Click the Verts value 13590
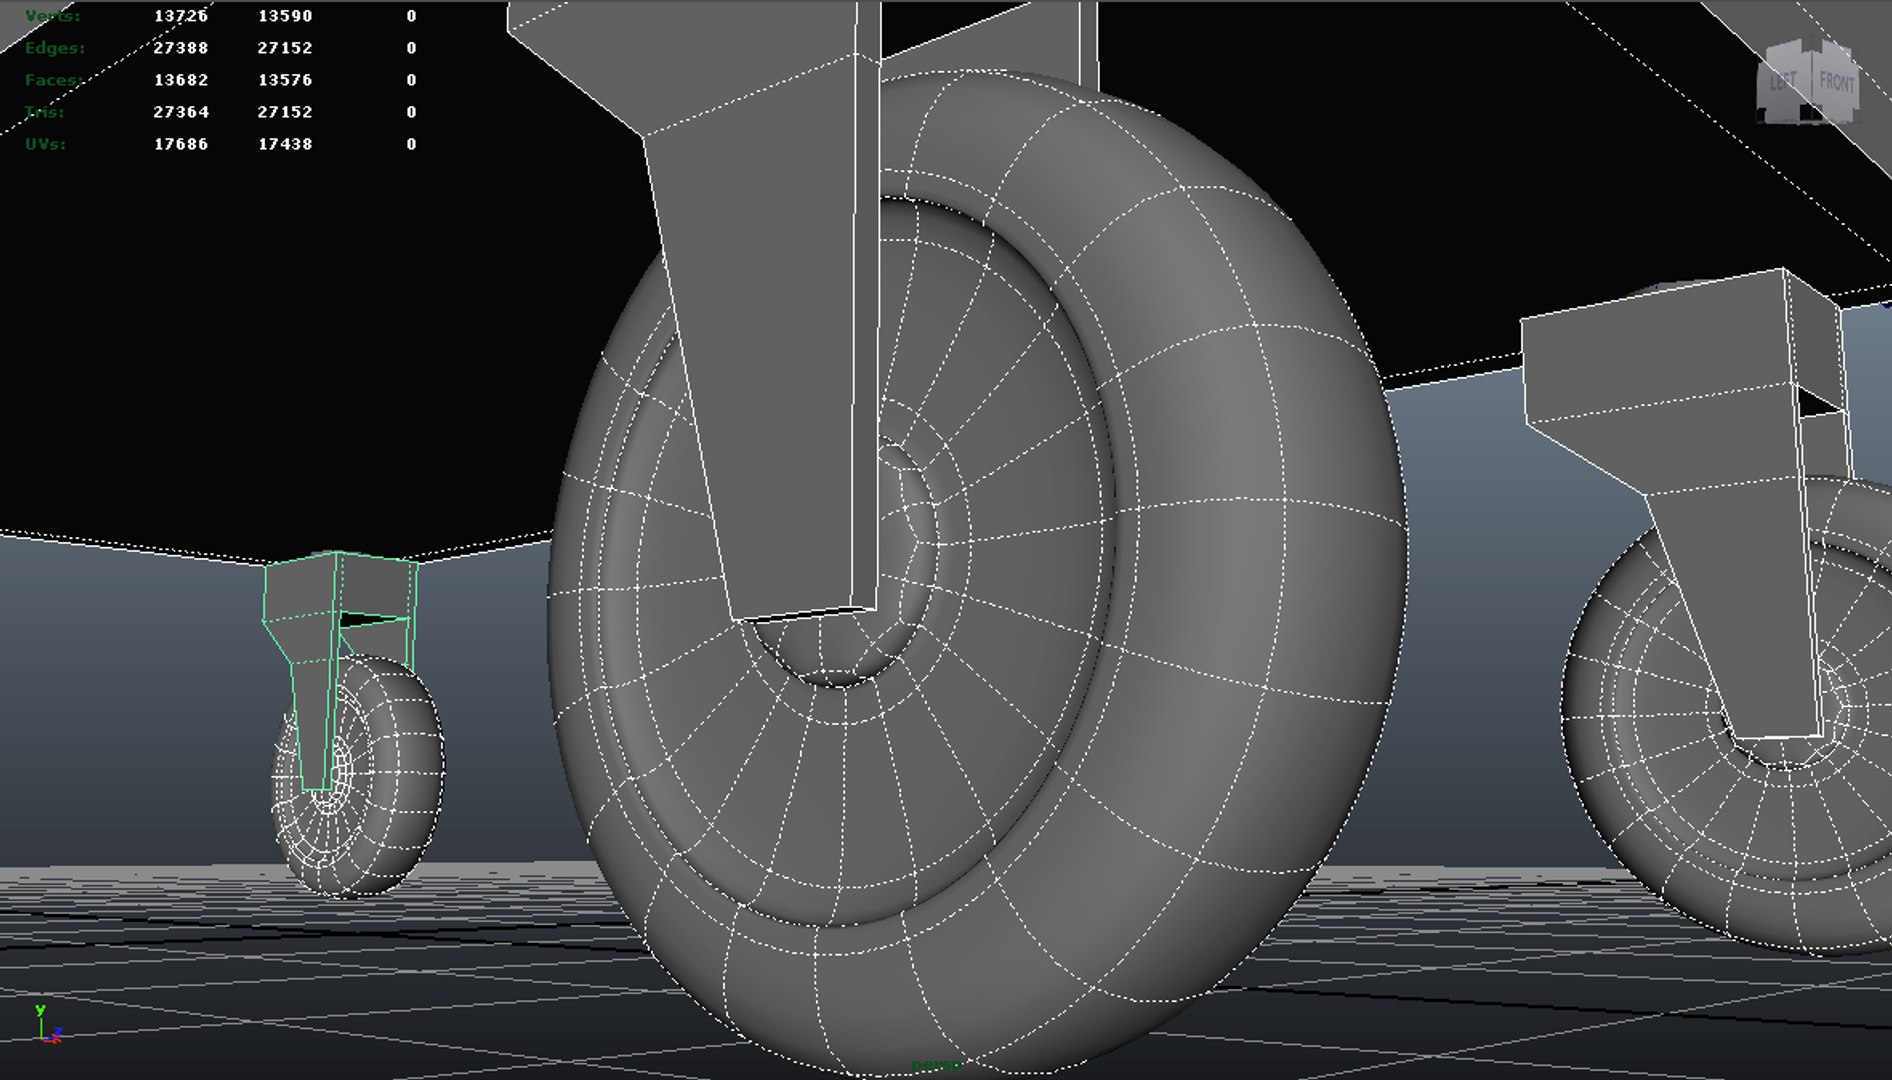 click(x=285, y=16)
